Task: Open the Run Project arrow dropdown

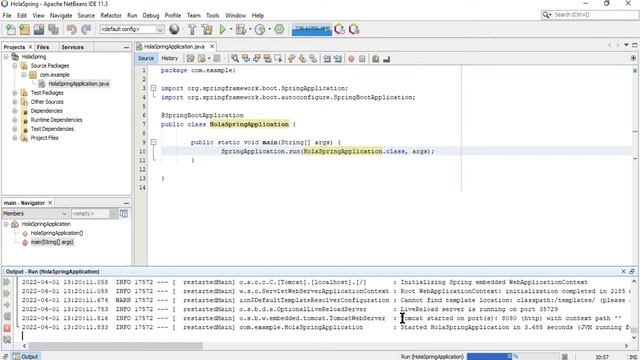Action: [x=231, y=29]
